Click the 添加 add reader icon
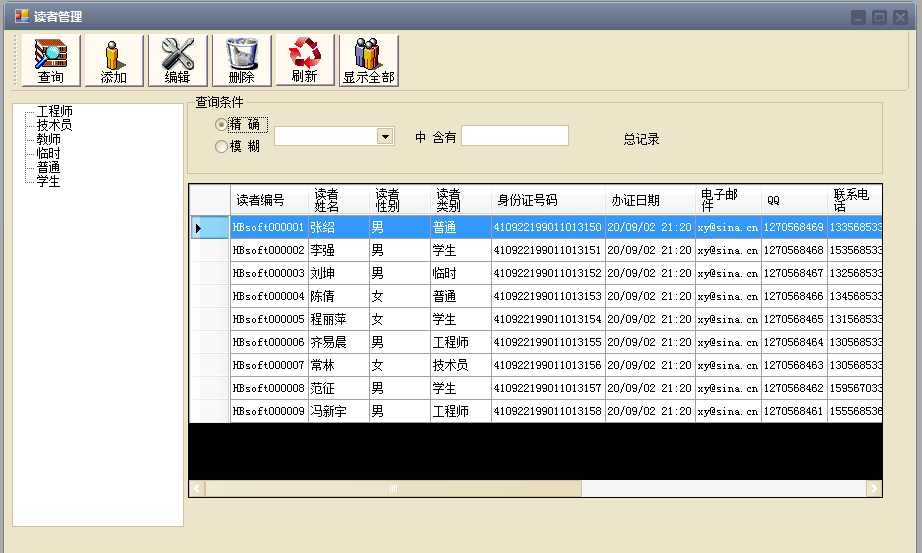The image size is (922, 553). point(114,61)
